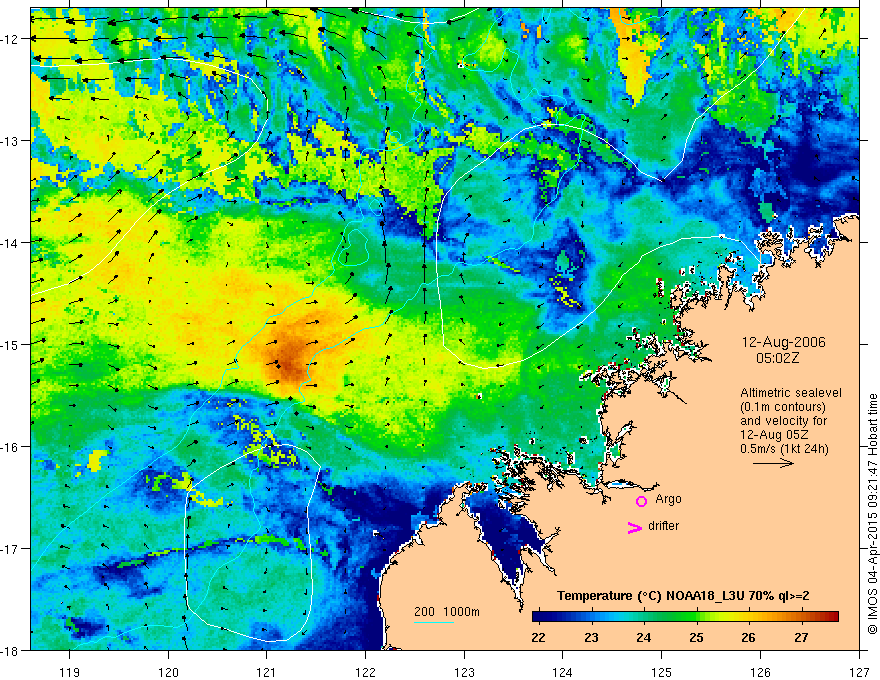This screenshot has width=880, height=680.
Task: Click the latitude axis label -13
Action: click(11, 141)
